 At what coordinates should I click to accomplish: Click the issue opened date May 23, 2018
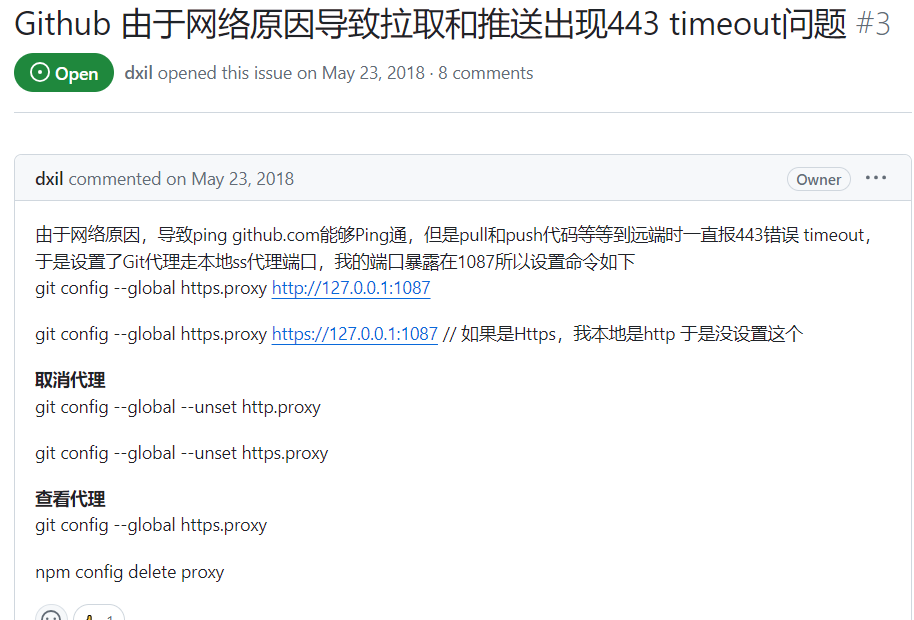pyautogui.click(x=373, y=73)
